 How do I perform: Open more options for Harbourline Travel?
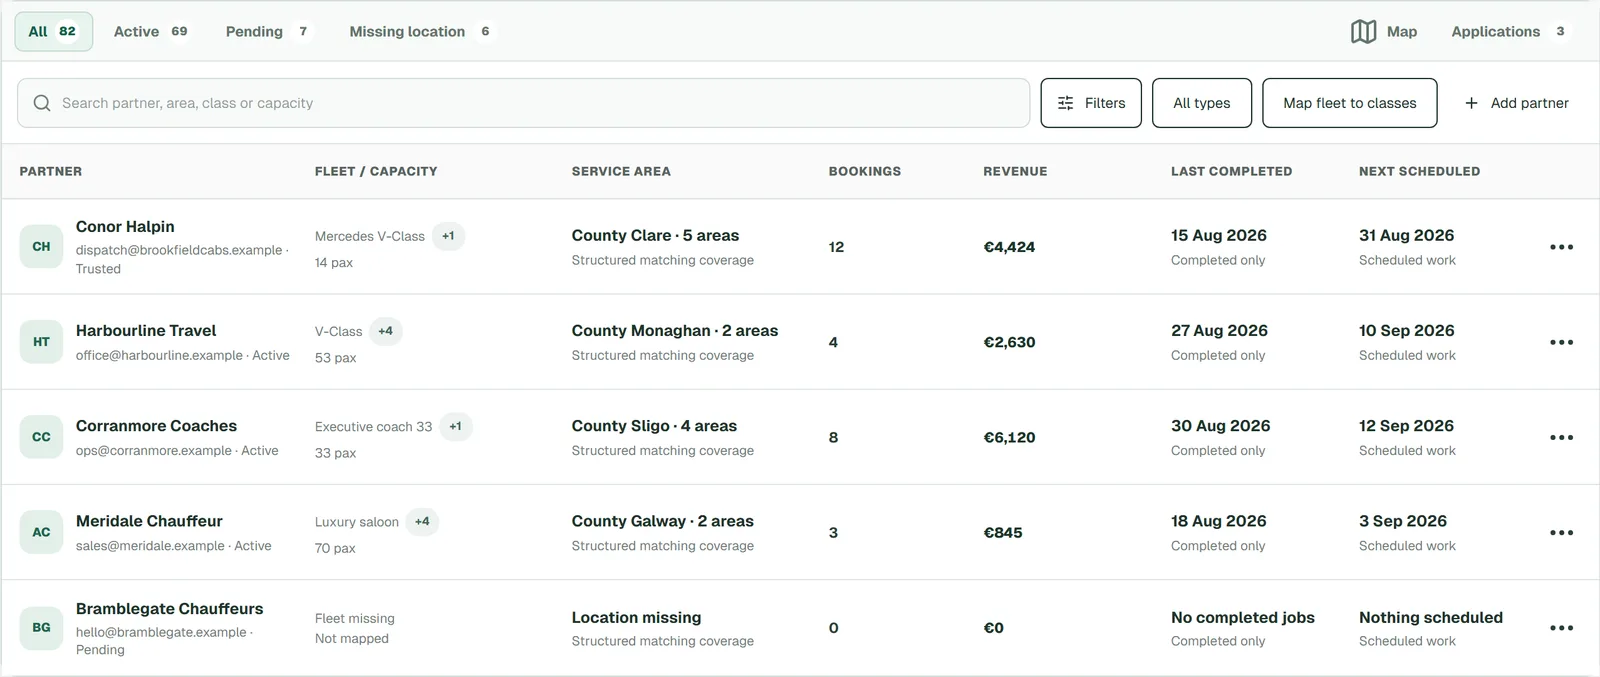pos(1561,342)
